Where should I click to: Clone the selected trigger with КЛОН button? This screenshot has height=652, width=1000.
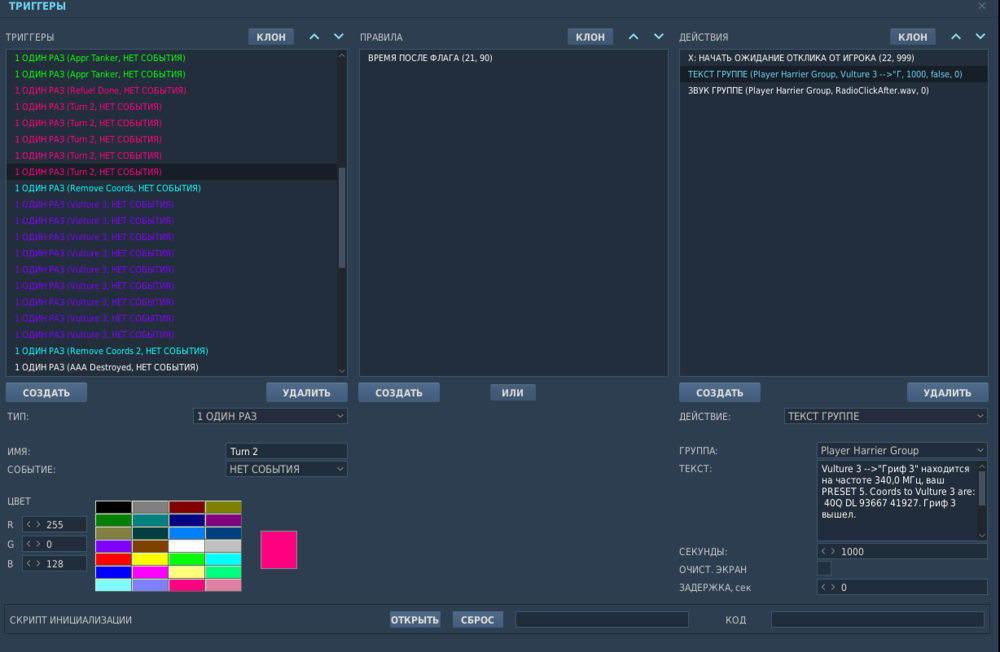click(271, 37)
